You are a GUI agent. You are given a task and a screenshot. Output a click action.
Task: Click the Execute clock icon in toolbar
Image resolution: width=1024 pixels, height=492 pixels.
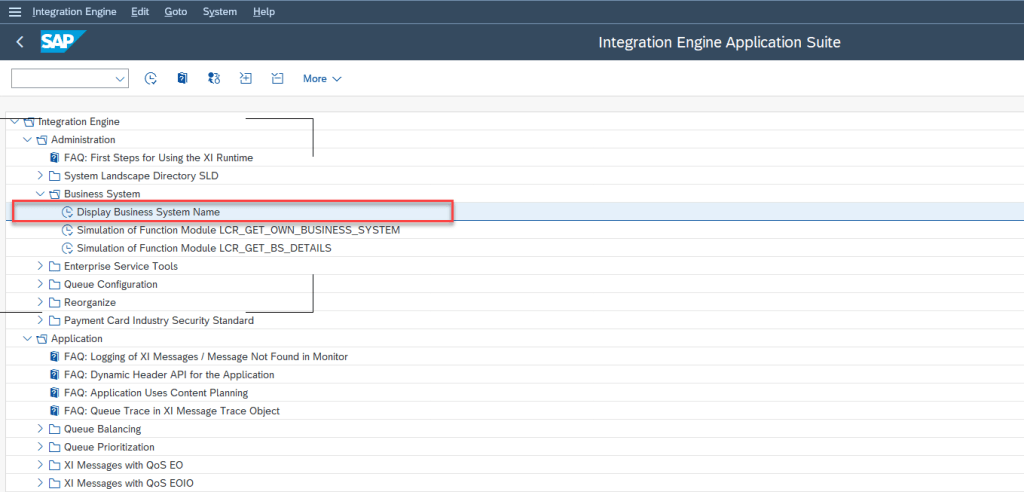point(151,78)
